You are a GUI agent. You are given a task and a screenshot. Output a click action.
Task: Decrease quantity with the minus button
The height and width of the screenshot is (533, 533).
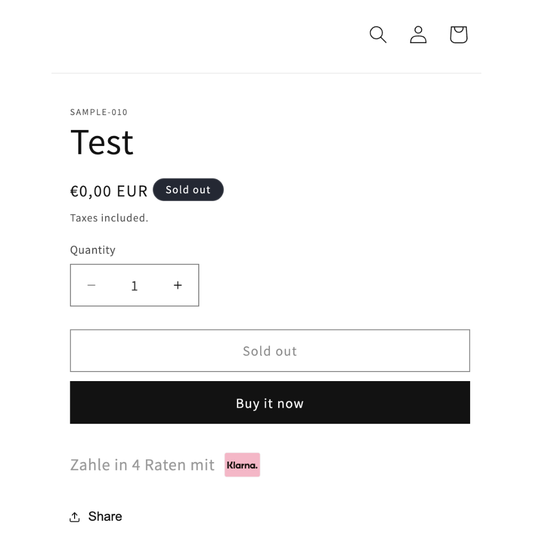[x=91, y=285]
